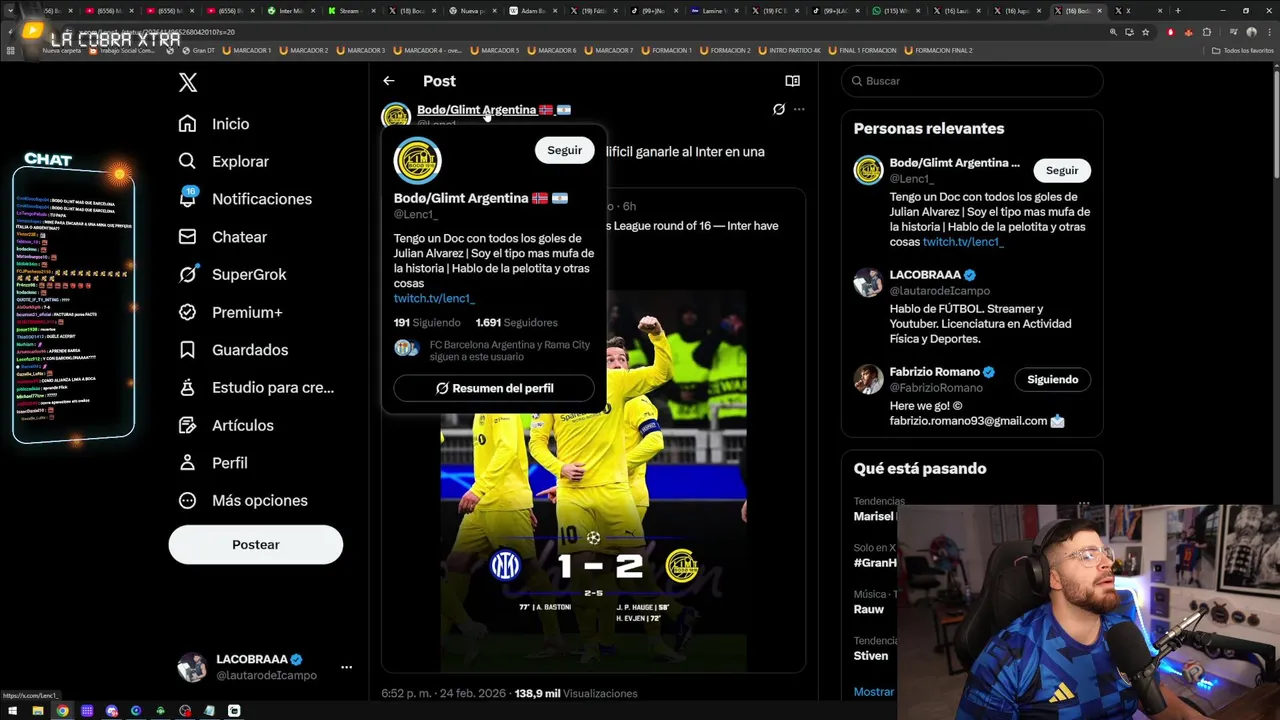The width and height of the screenshot is (1280, 720).
Task: Open Estudio para creadores
Action: point(255,387)
